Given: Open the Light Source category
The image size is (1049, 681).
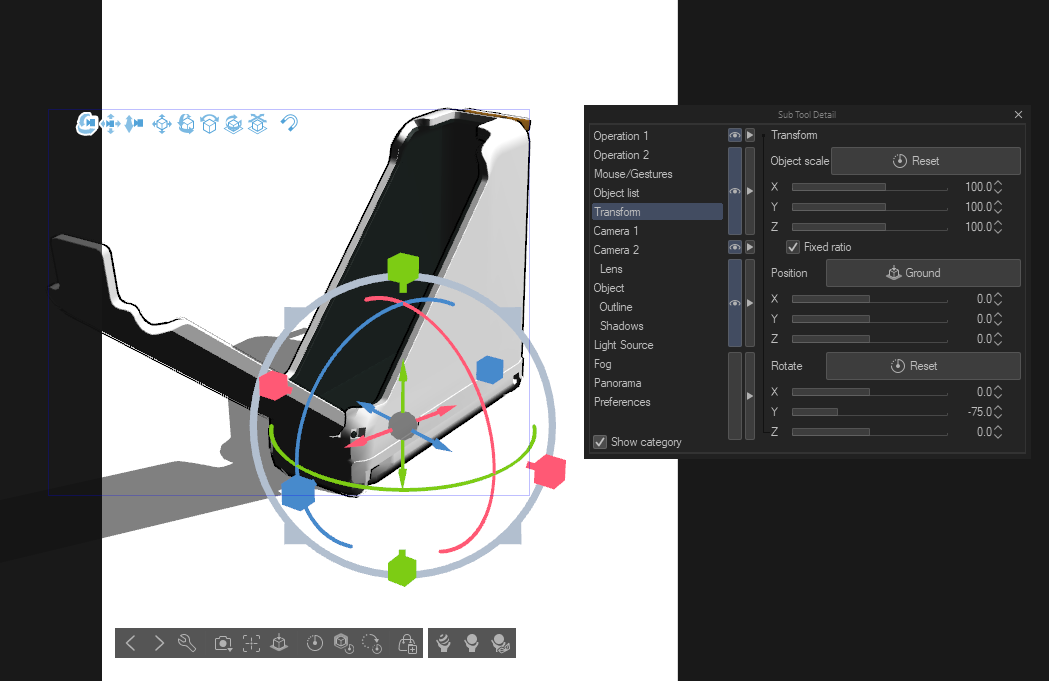Looking at the screenshot, I should [x=623, y=345].
